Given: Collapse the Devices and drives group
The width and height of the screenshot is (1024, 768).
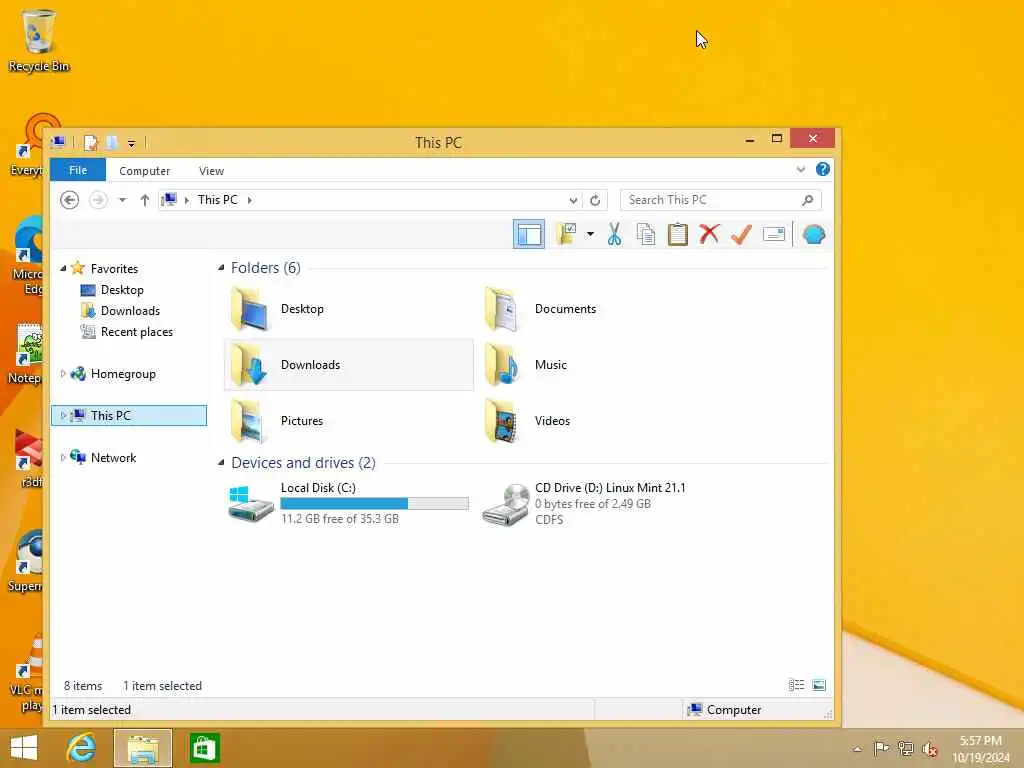Looking at the screenshot, I should click(x=221, y=463).
